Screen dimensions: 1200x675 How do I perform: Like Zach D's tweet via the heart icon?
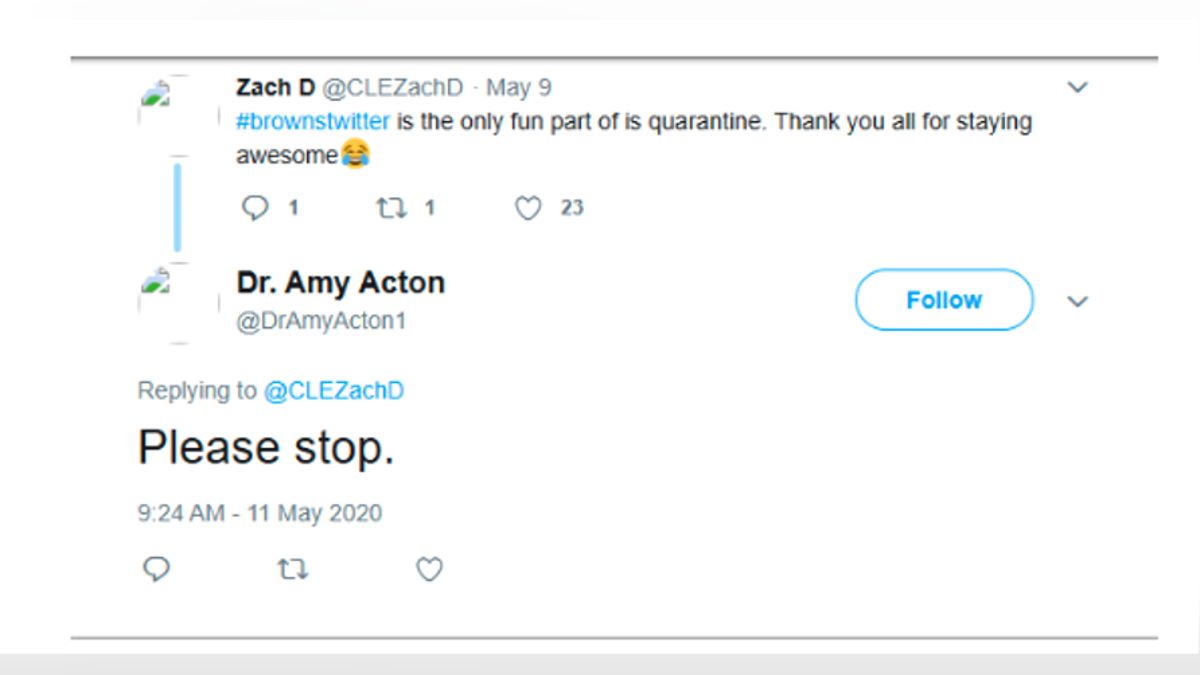(528, 207)
